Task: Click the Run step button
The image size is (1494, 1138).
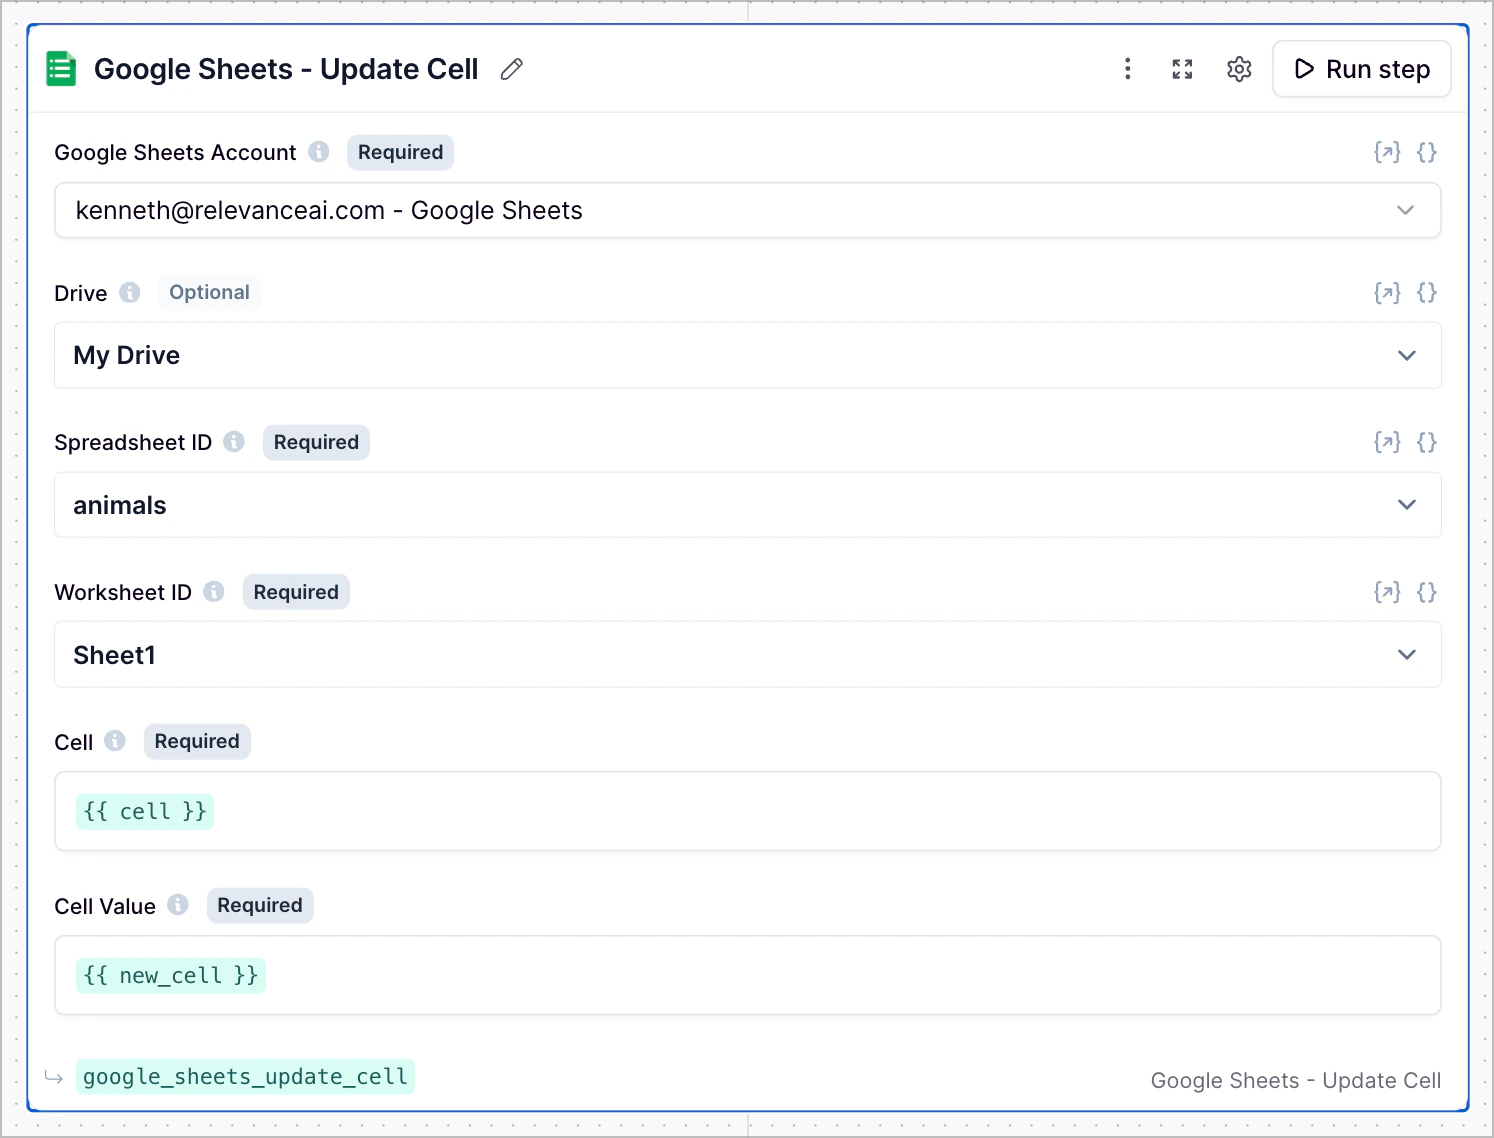Action: (1361, 69)
